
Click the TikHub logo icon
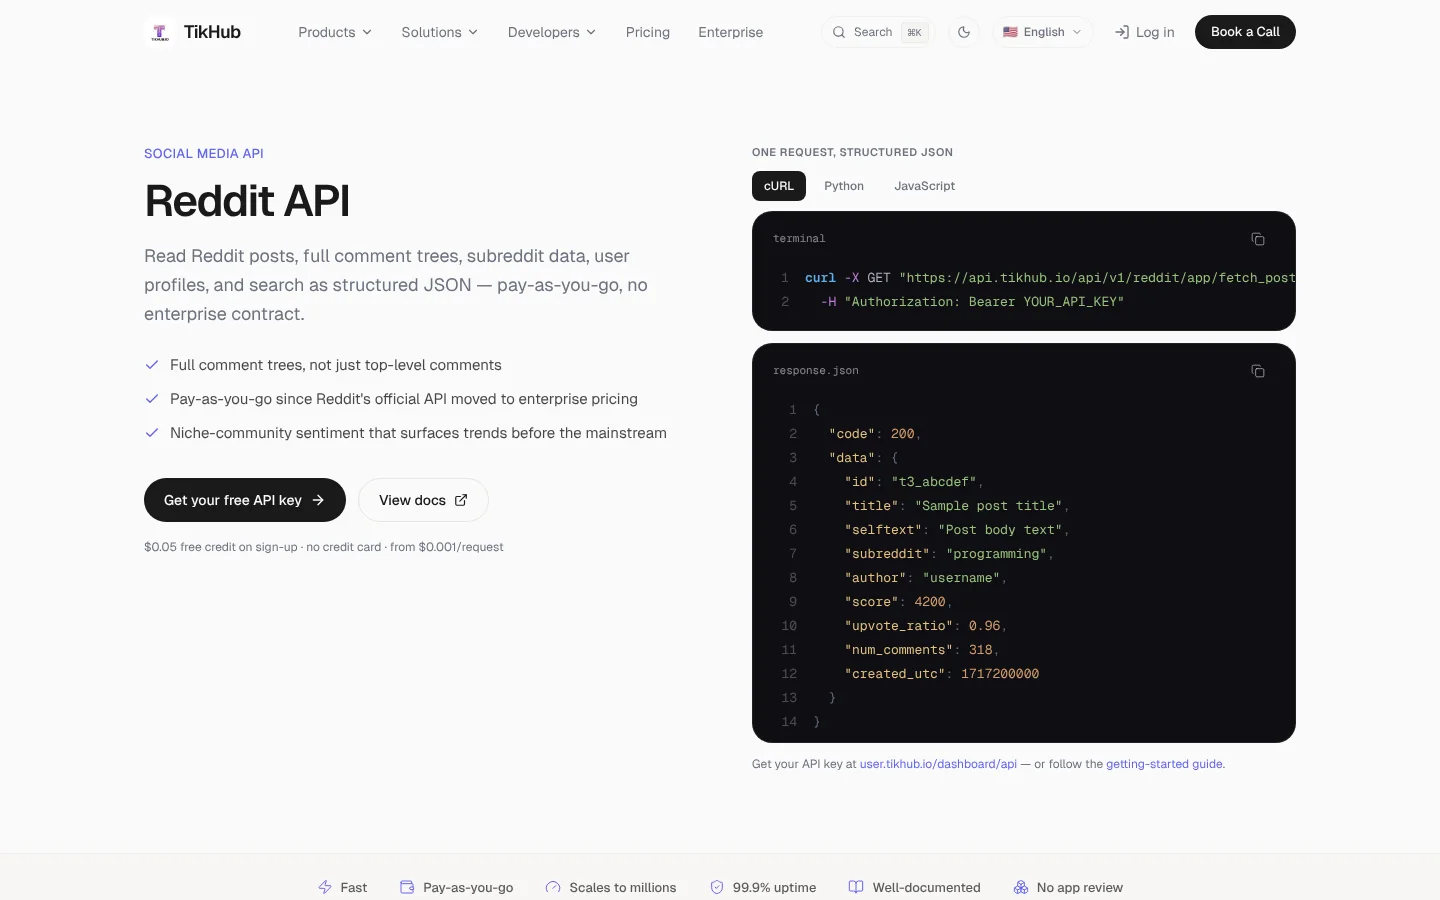[160, 32]
